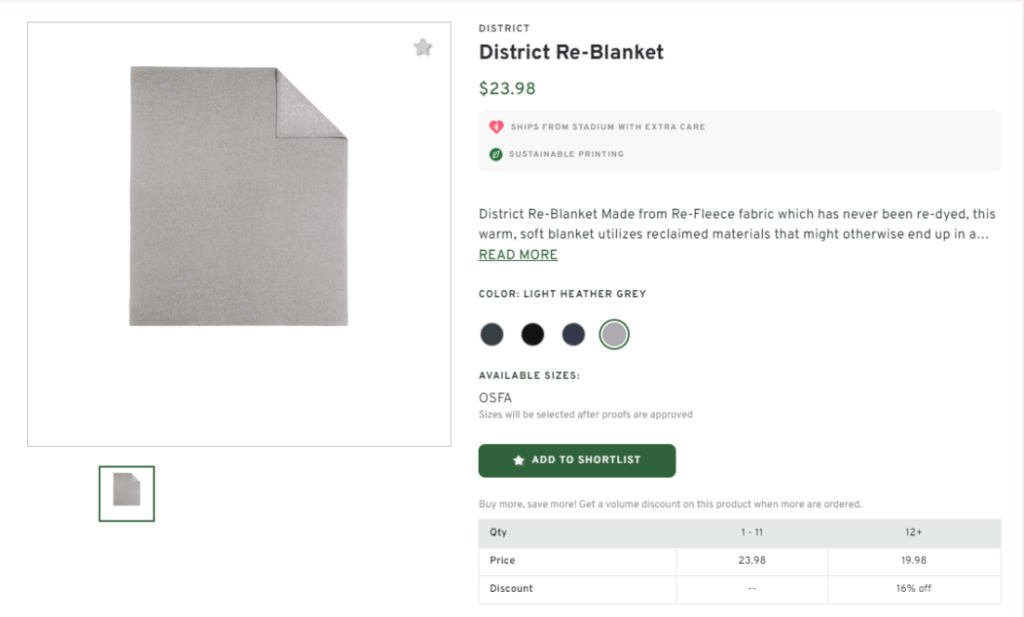Click the Qty header in the pricing table
Image resolution: width=1024 pixels, height=617 pixels.
point(497,532)
